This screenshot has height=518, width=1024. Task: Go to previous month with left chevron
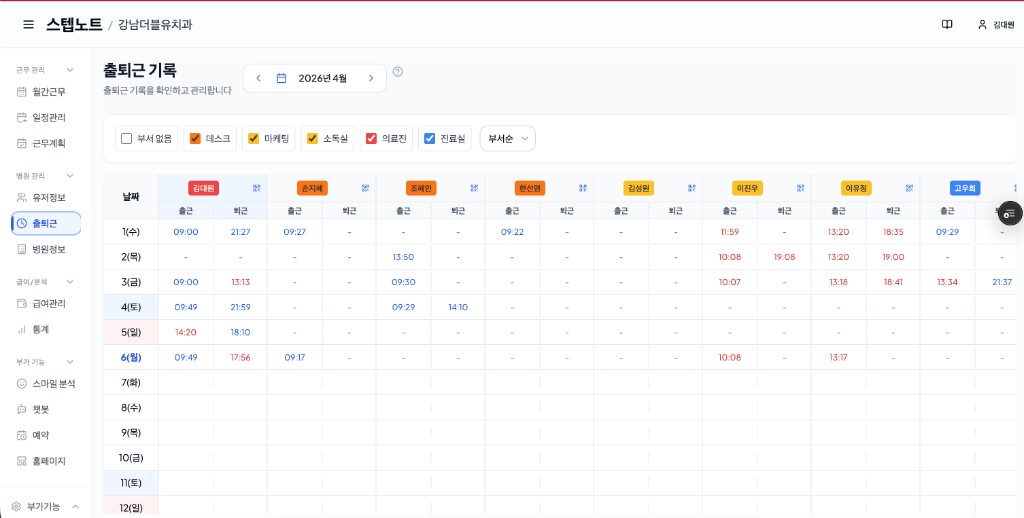click(259, 78)
